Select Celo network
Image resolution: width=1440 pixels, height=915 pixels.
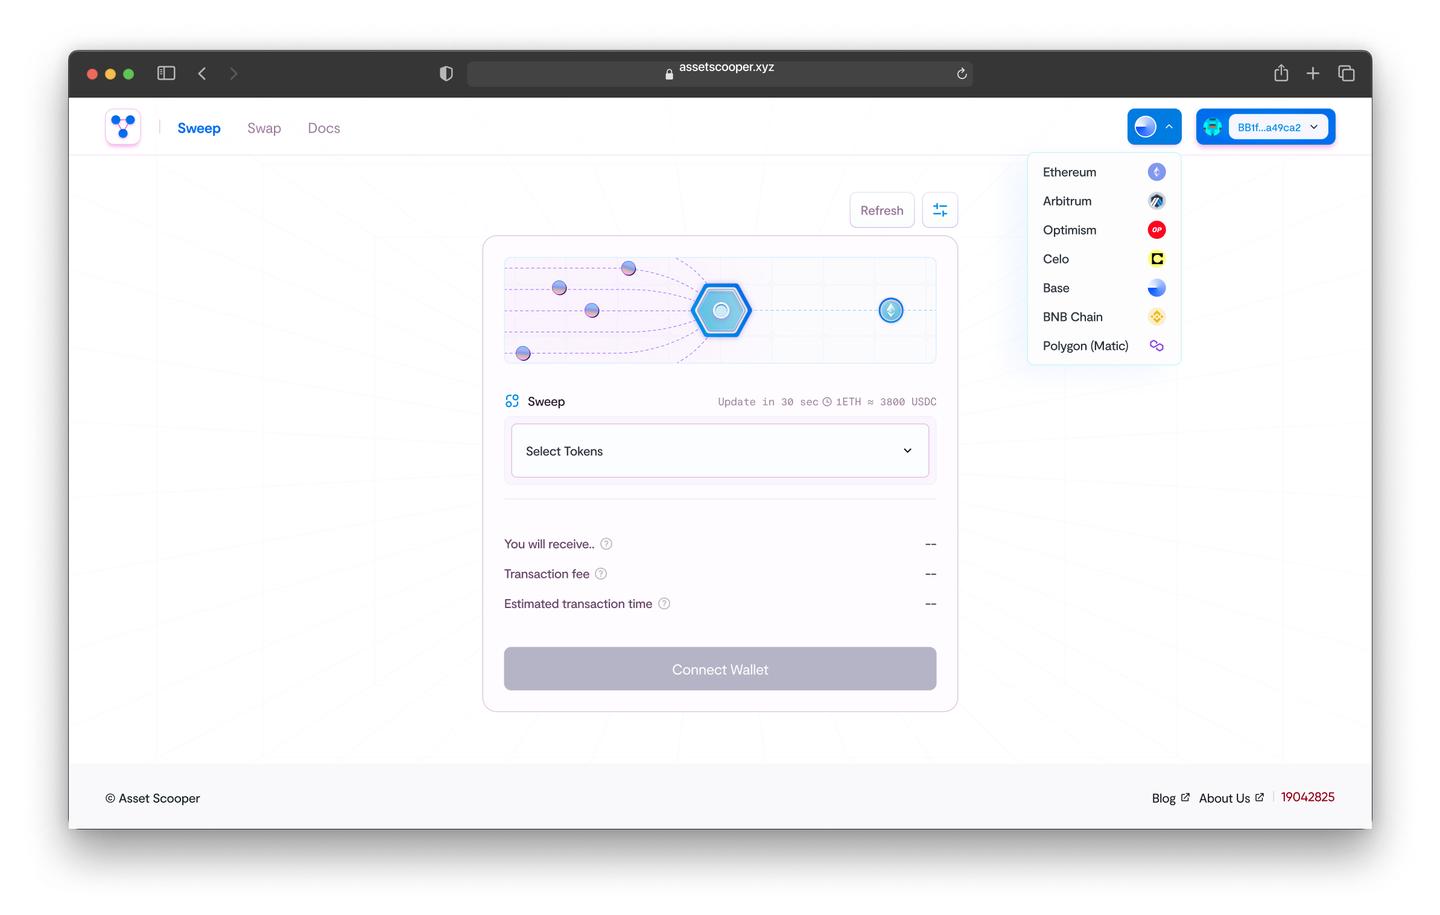tap(1104, 259)
